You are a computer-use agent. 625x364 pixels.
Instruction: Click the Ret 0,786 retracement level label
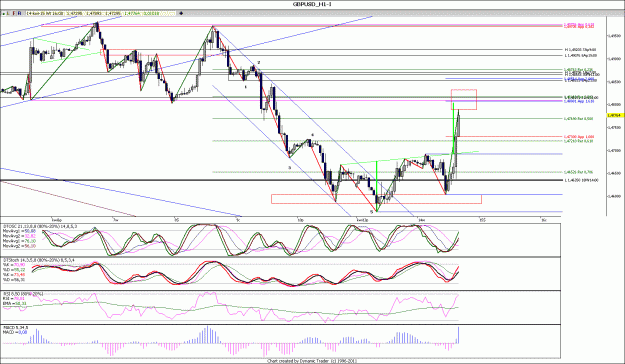(x=579, y=172)
